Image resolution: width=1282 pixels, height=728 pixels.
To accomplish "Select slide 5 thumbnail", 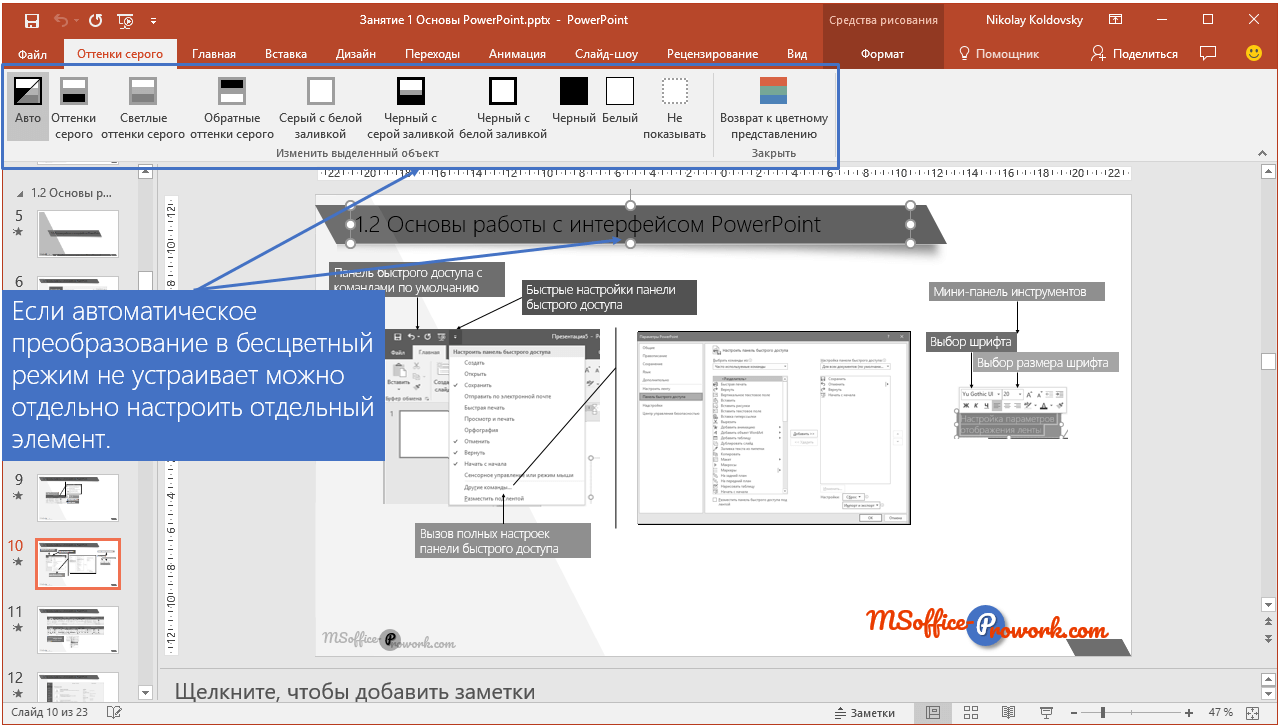I will point(78,233).
